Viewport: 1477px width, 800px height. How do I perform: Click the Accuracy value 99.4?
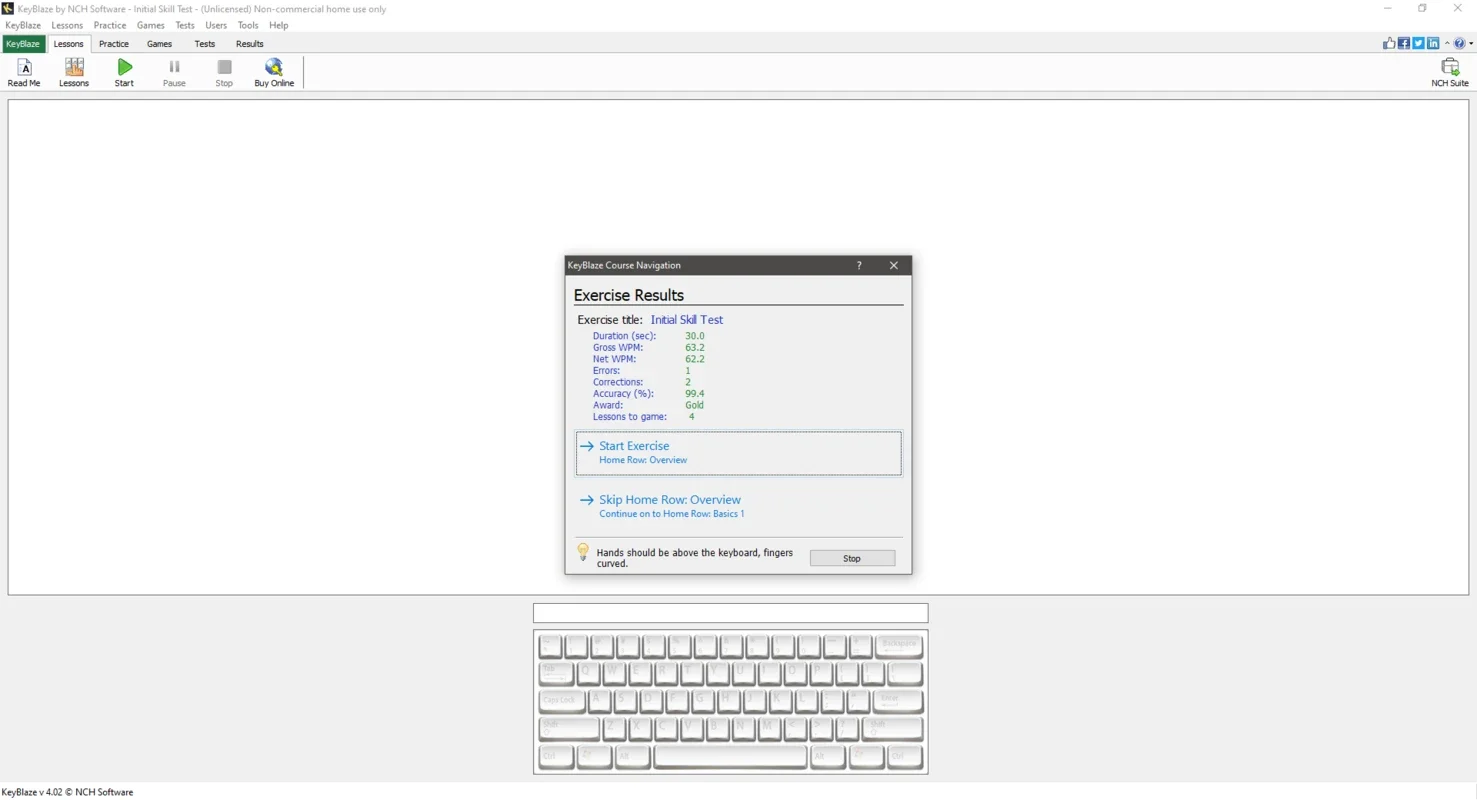click(x=695, y=394)
